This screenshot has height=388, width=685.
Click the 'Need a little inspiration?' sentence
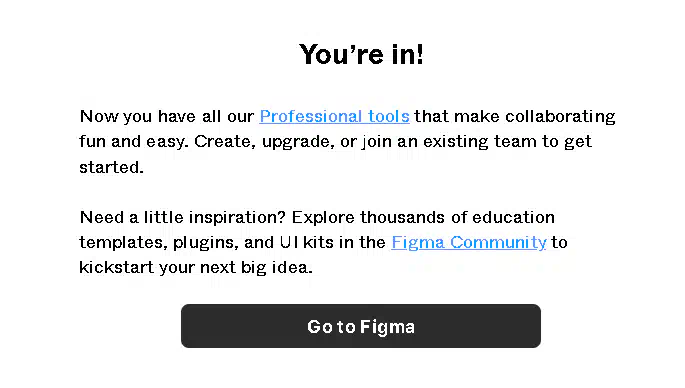coord(183,217)
